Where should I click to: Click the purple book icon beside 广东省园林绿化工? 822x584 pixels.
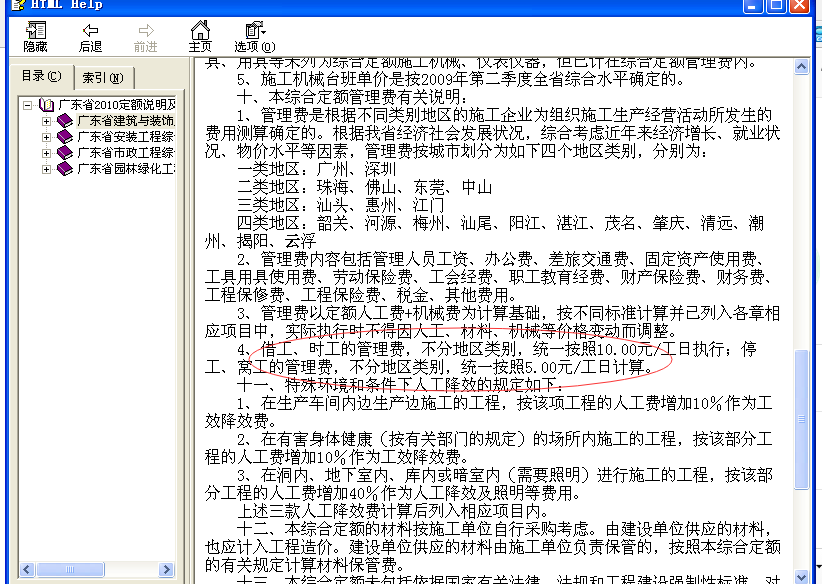(64, 169)
